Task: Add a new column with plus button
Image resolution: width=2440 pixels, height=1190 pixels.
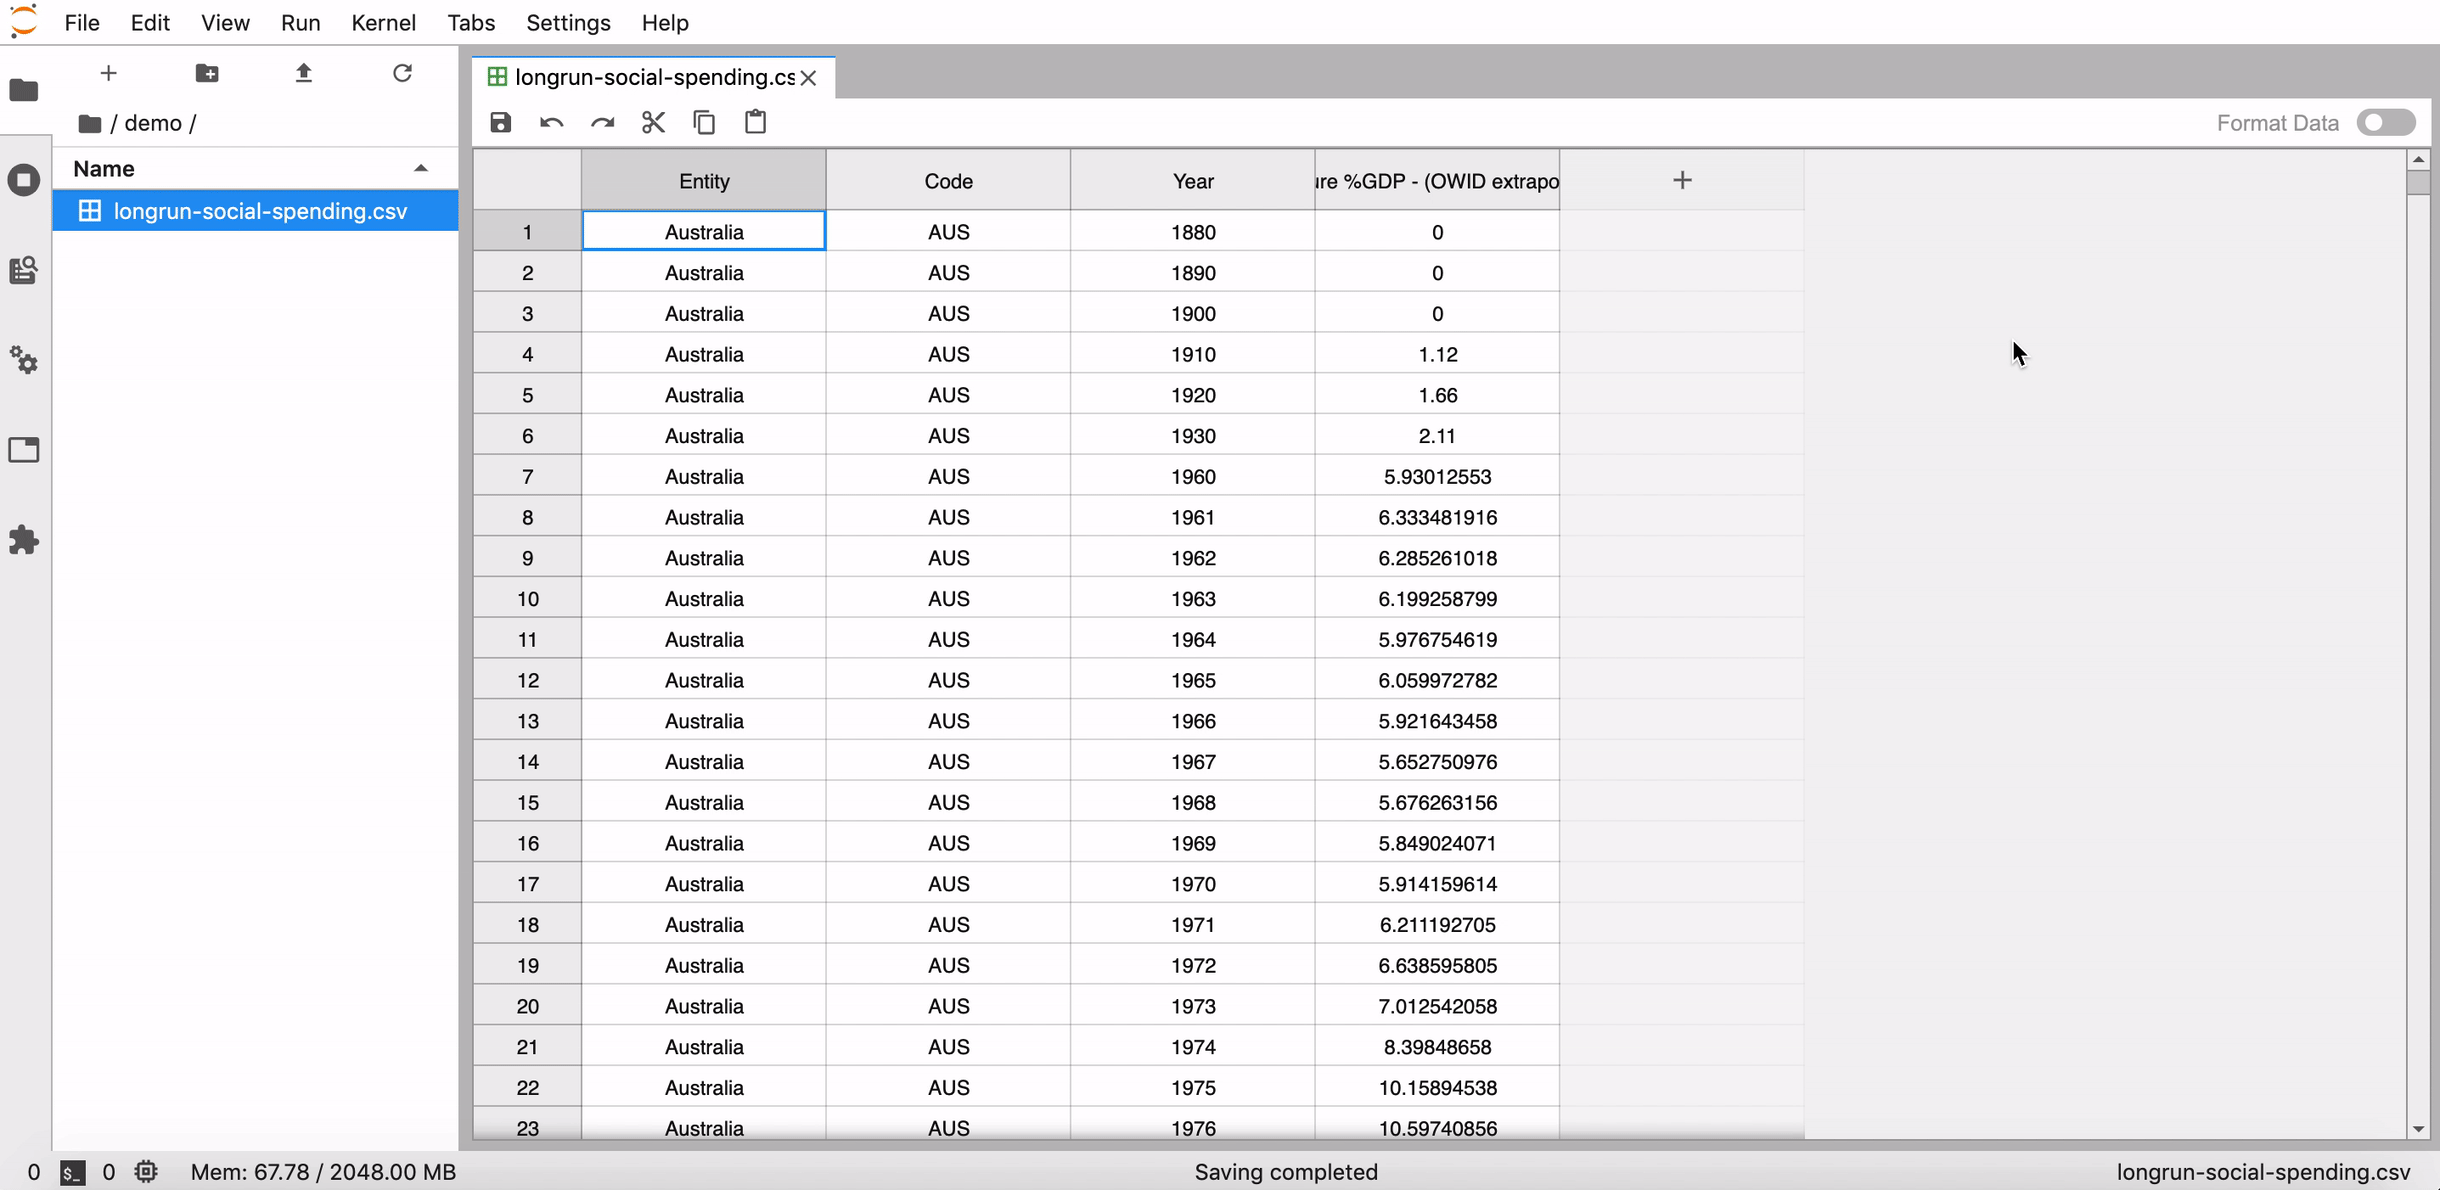Action: [x=1682, y=180]
